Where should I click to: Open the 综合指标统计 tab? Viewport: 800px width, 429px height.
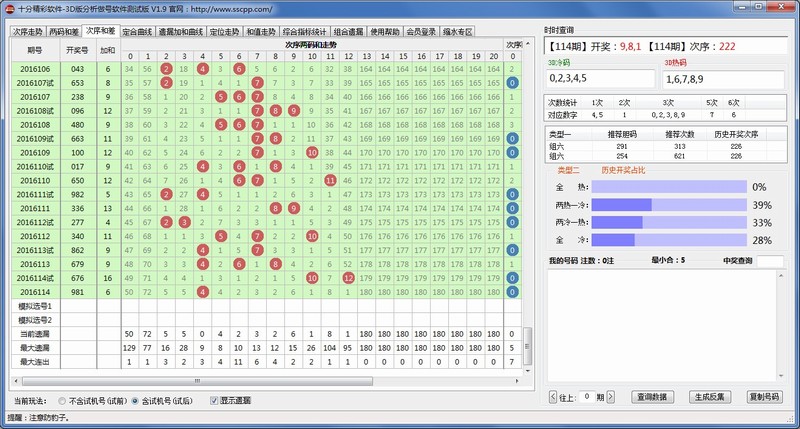(305, 31)
